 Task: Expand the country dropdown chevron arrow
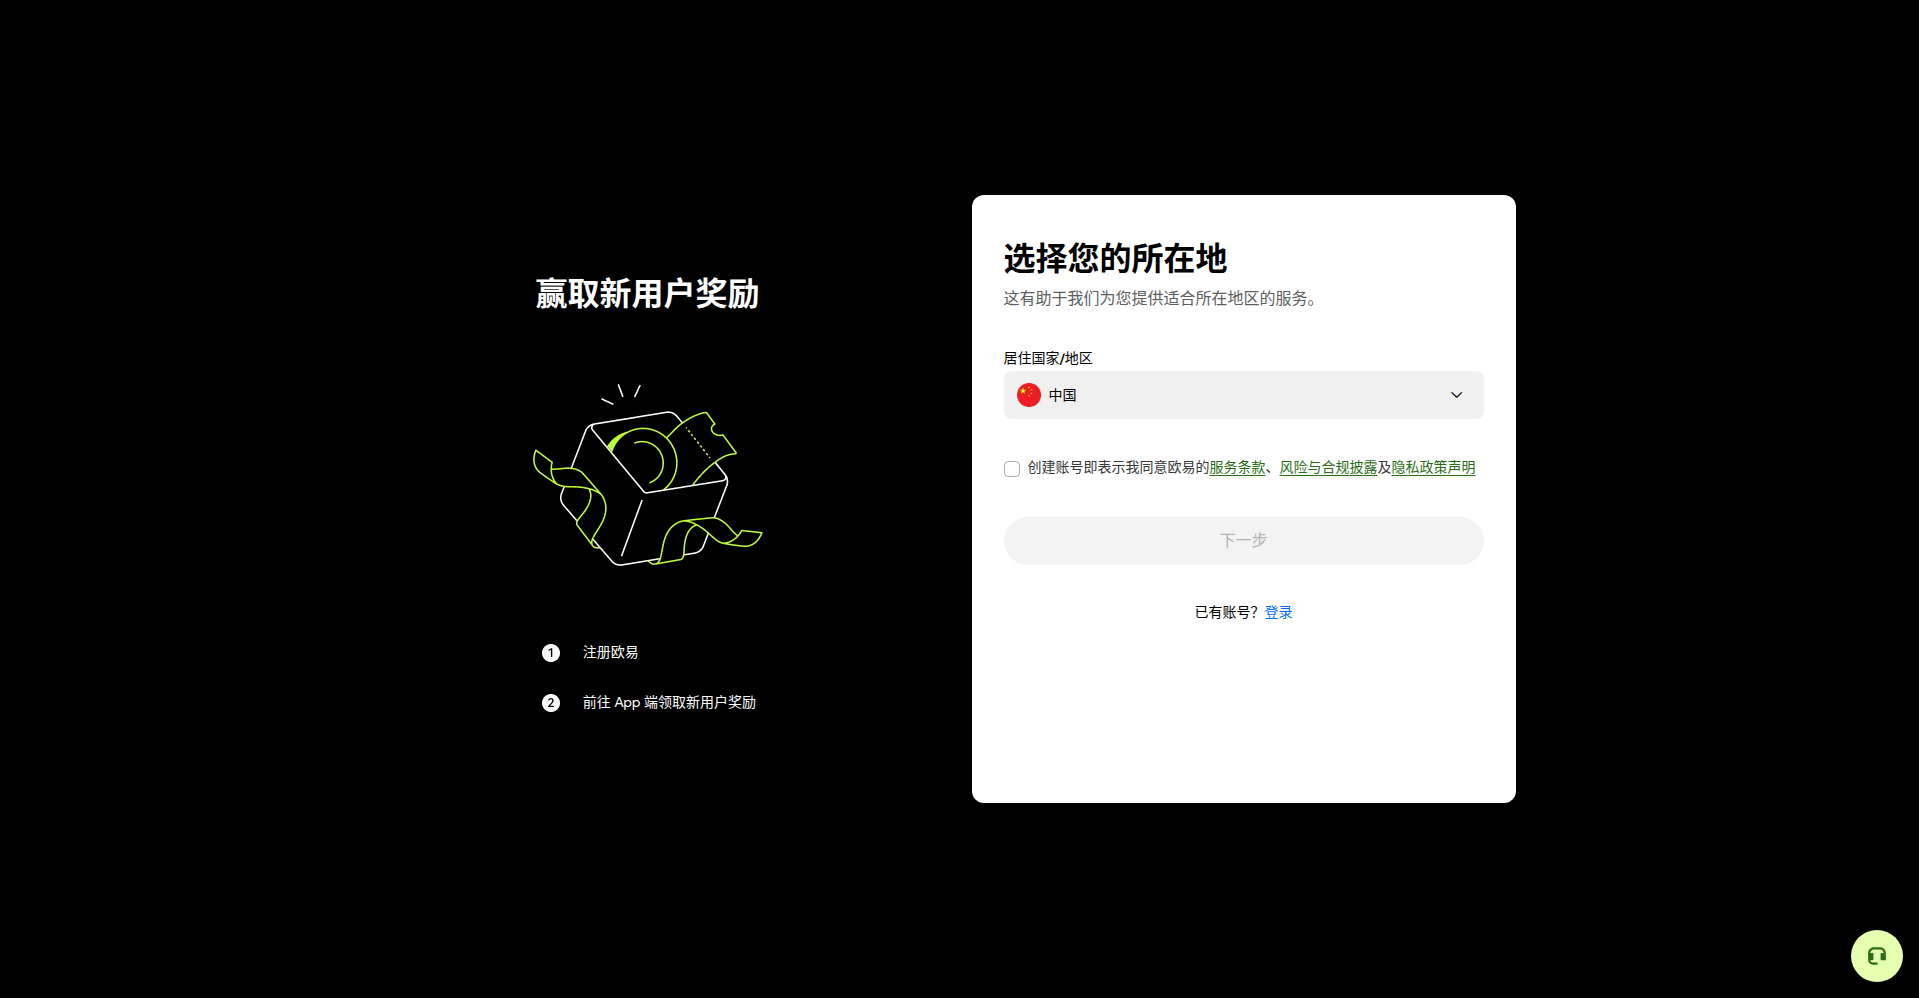click(x=1456, y=395)
